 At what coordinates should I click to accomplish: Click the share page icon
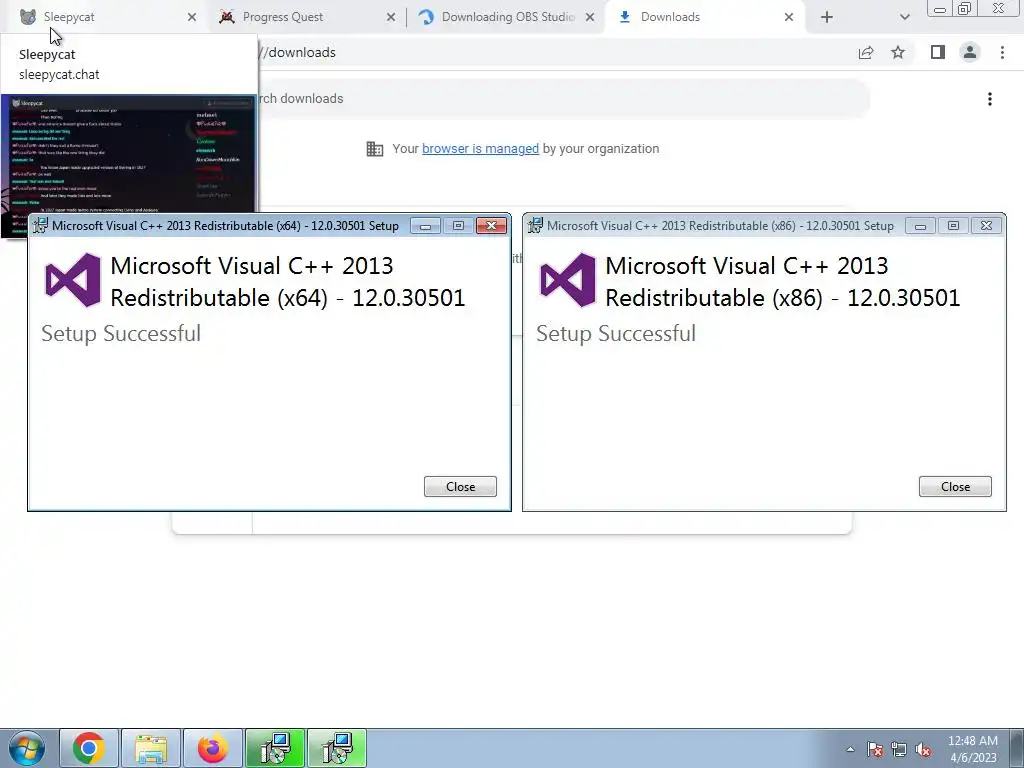coord(866,53)
